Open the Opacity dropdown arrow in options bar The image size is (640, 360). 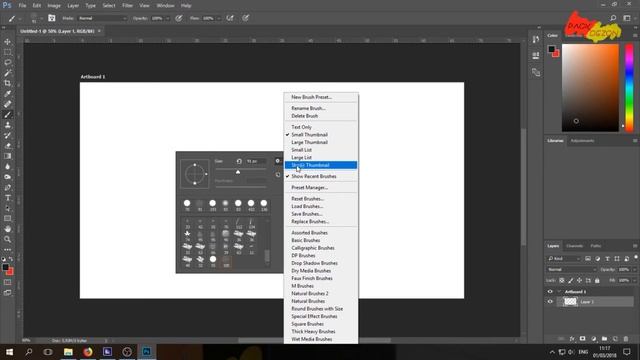pyautogui.click(x=167, y=18)
